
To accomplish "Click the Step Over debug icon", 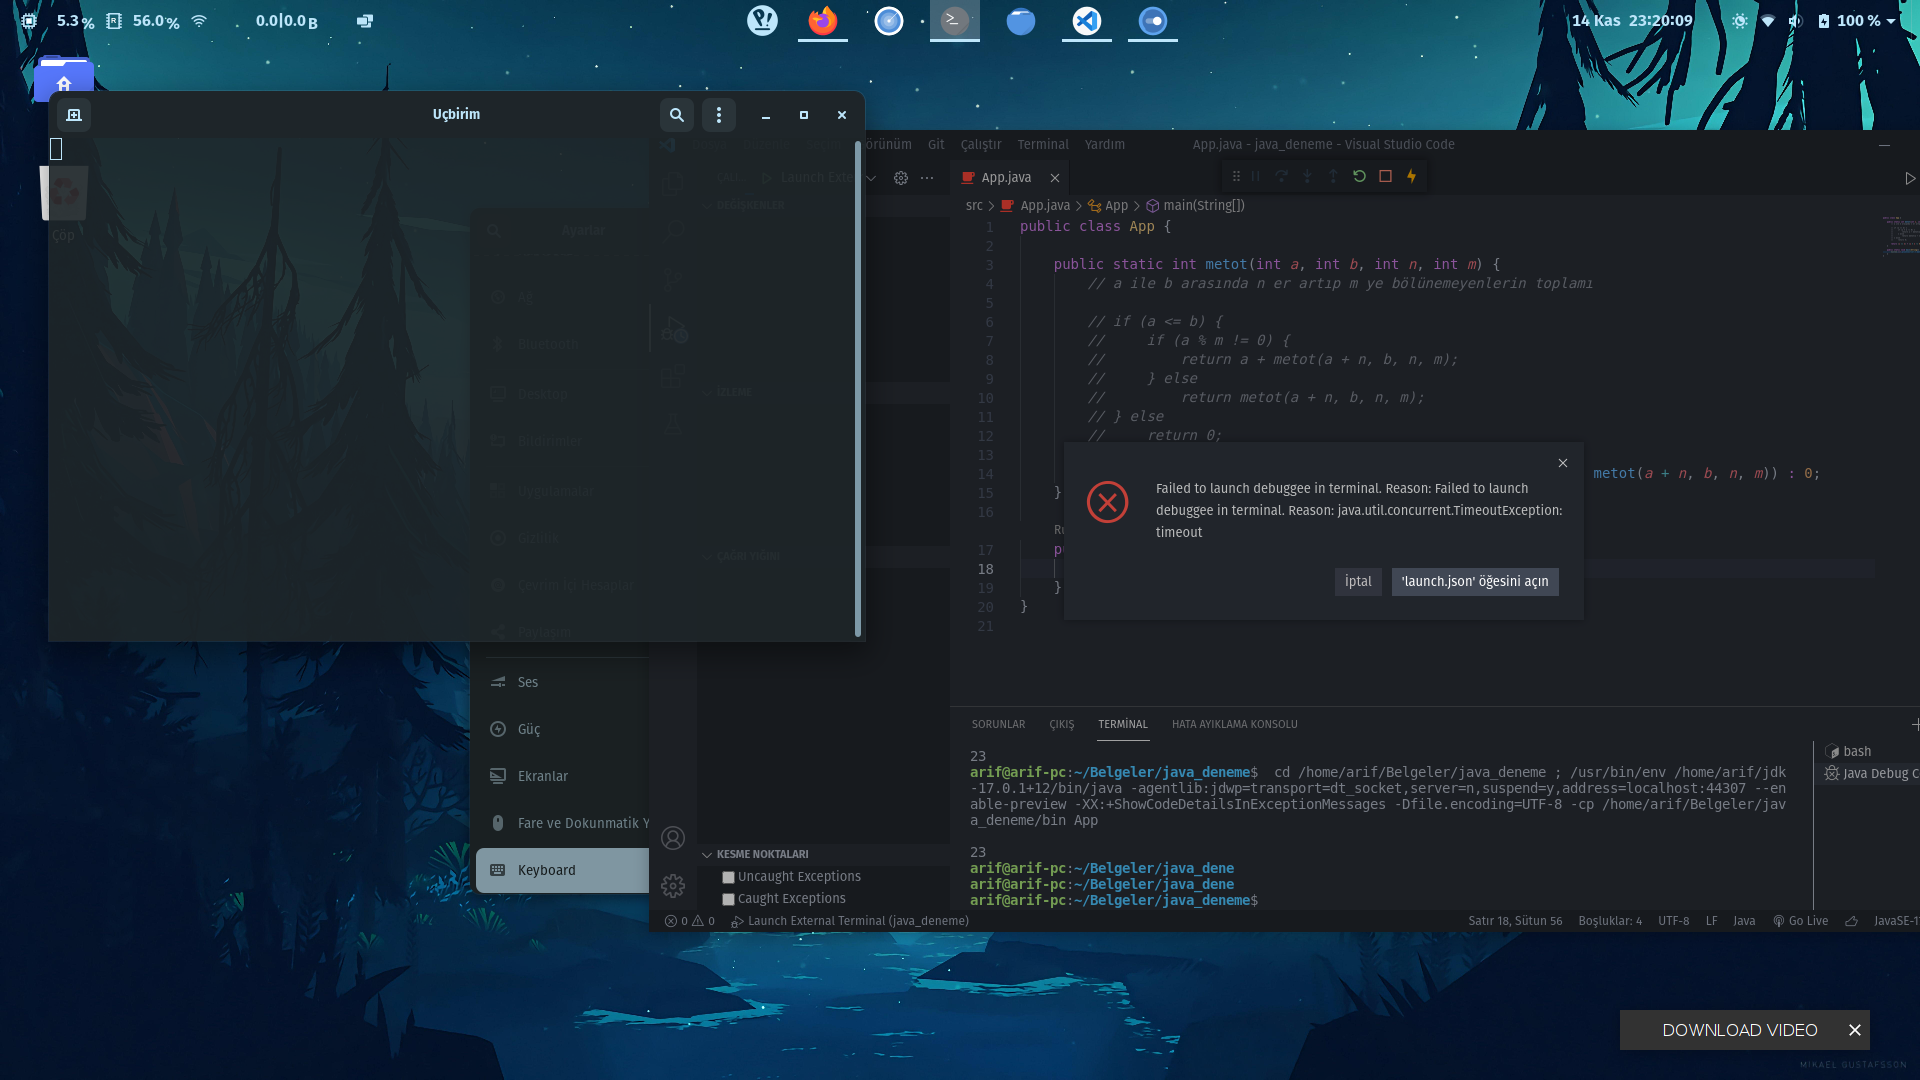I will click(1282, 176).
